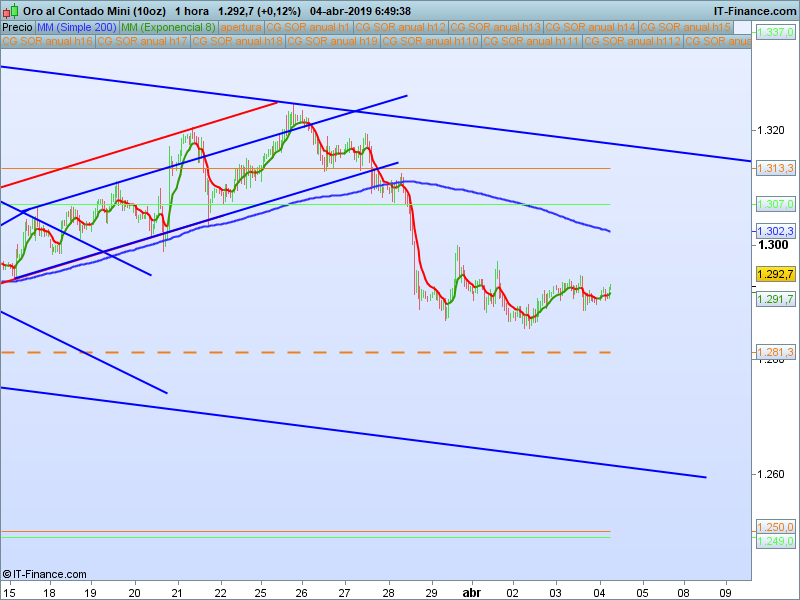Click the CG SOR anual h17 label

(142, 41)
